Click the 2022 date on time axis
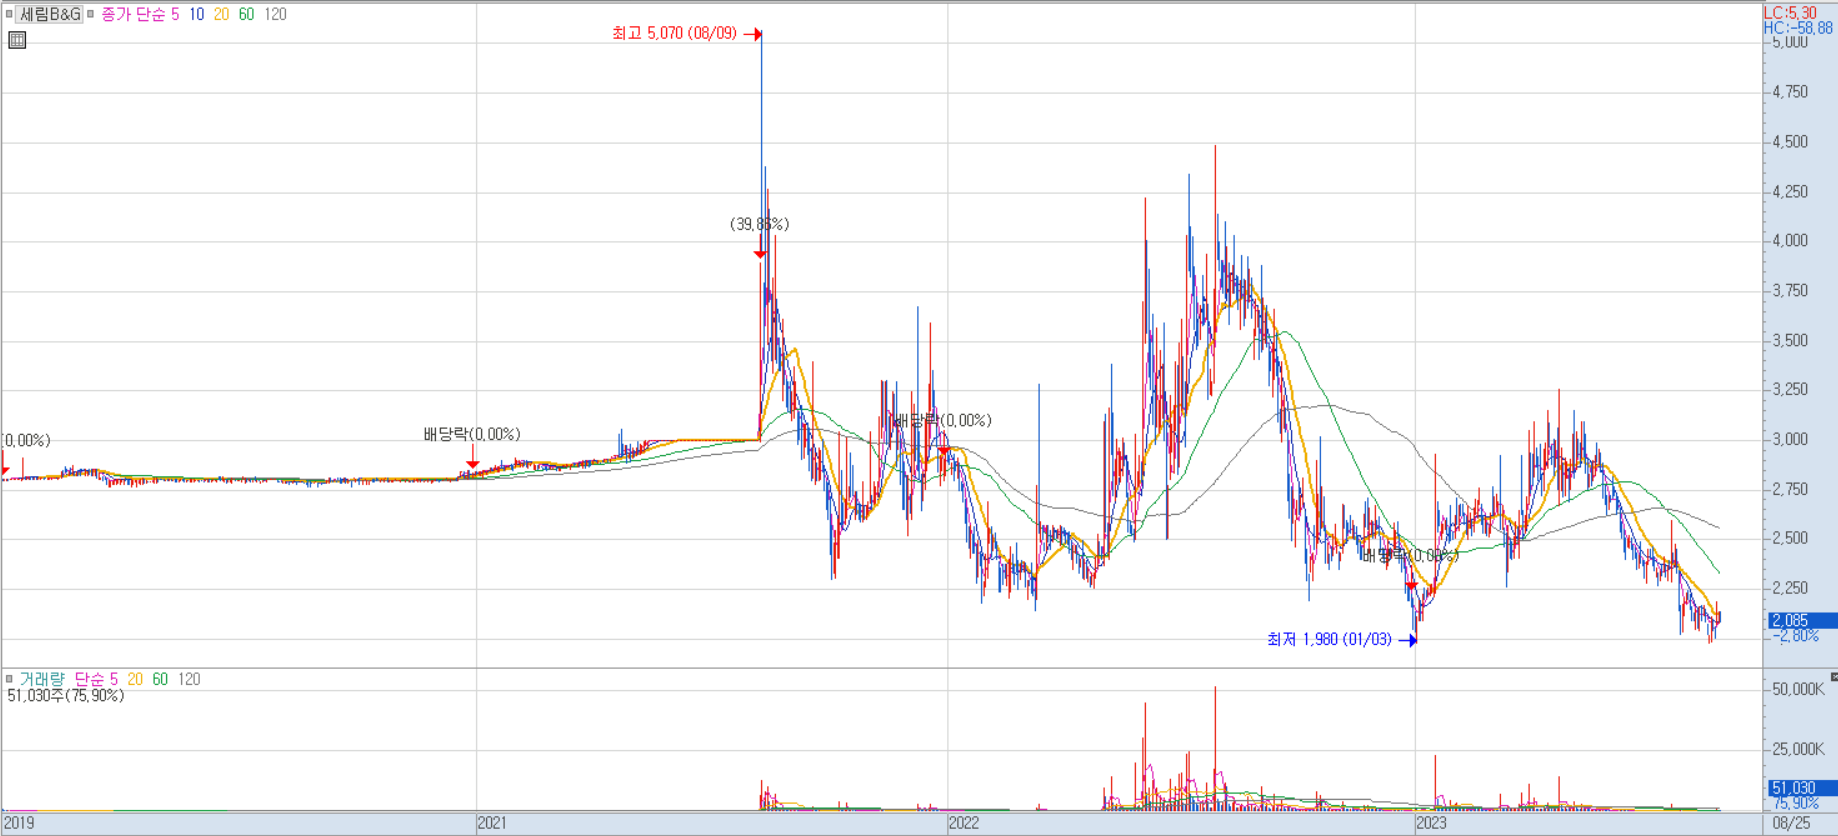This screenshot has height=836, width=1838. click(x=964, y=823)
